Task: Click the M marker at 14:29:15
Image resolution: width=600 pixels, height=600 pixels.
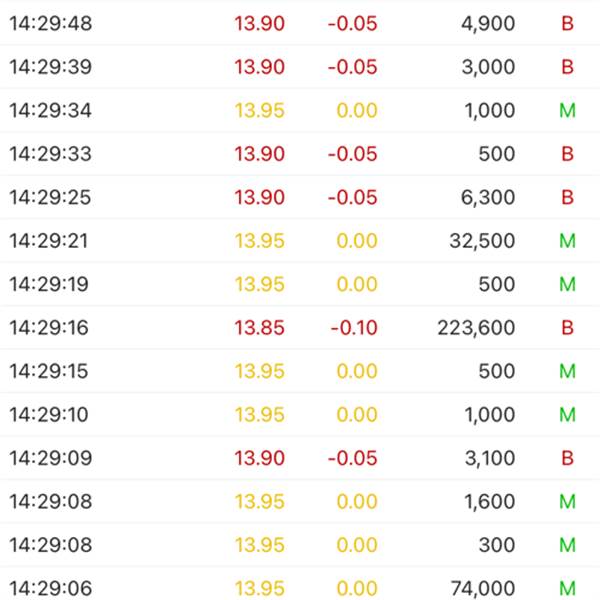Action: point(567,371)
